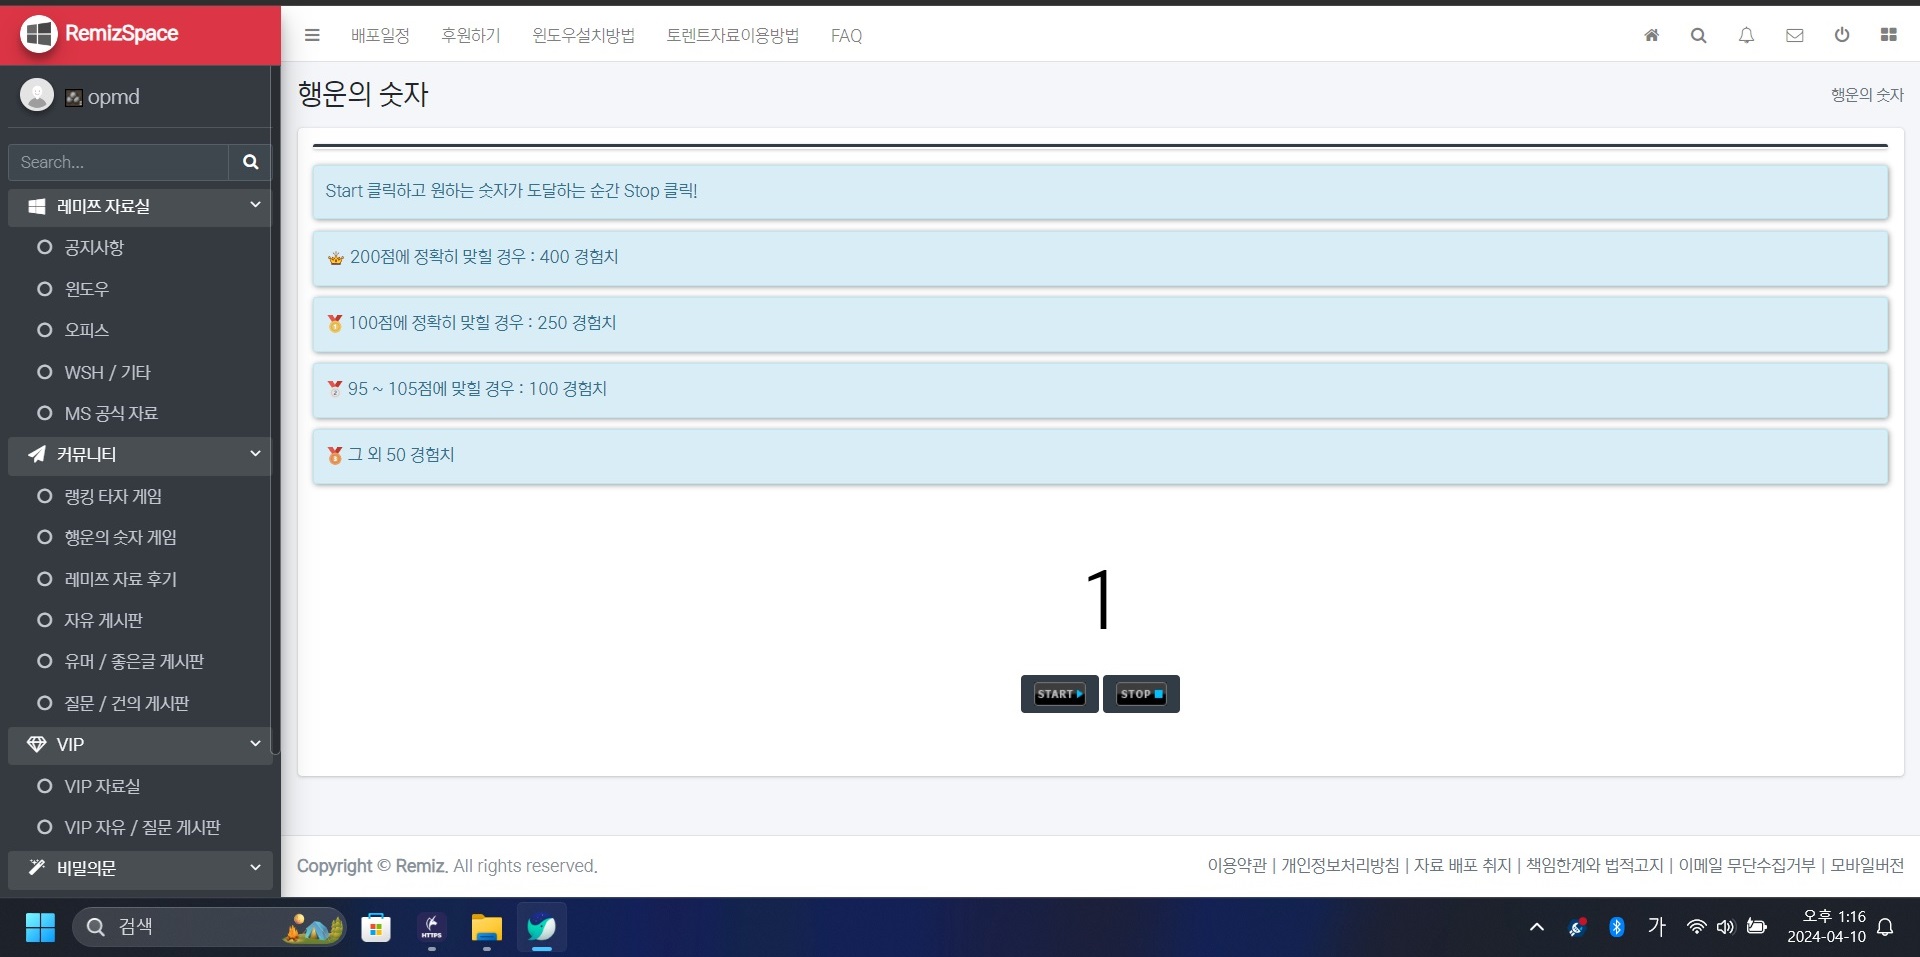
Task: Open the notifications bell icon
Action: point(1746,35)
